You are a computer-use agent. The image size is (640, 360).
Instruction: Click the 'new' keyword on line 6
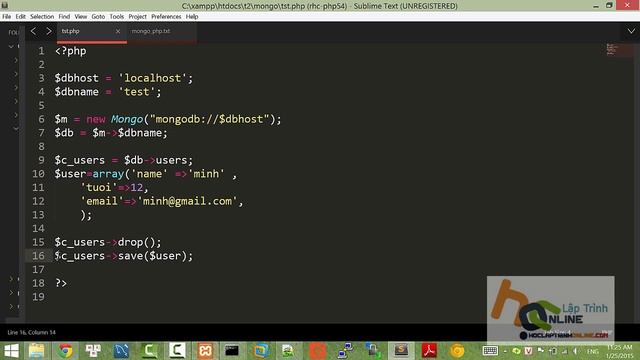coord(96,119)
